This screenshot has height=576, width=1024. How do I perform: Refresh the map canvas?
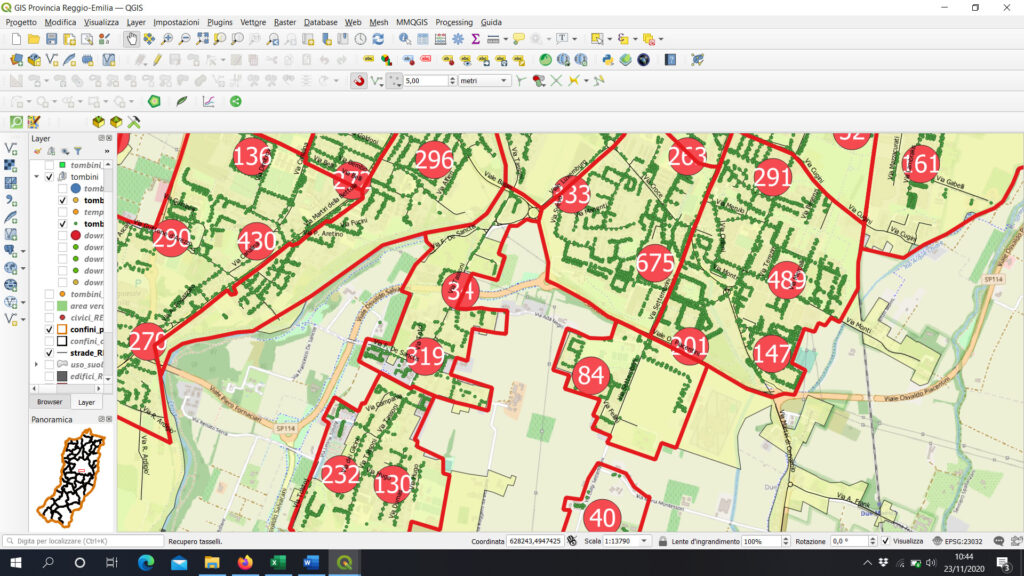(x=377, y=40)
